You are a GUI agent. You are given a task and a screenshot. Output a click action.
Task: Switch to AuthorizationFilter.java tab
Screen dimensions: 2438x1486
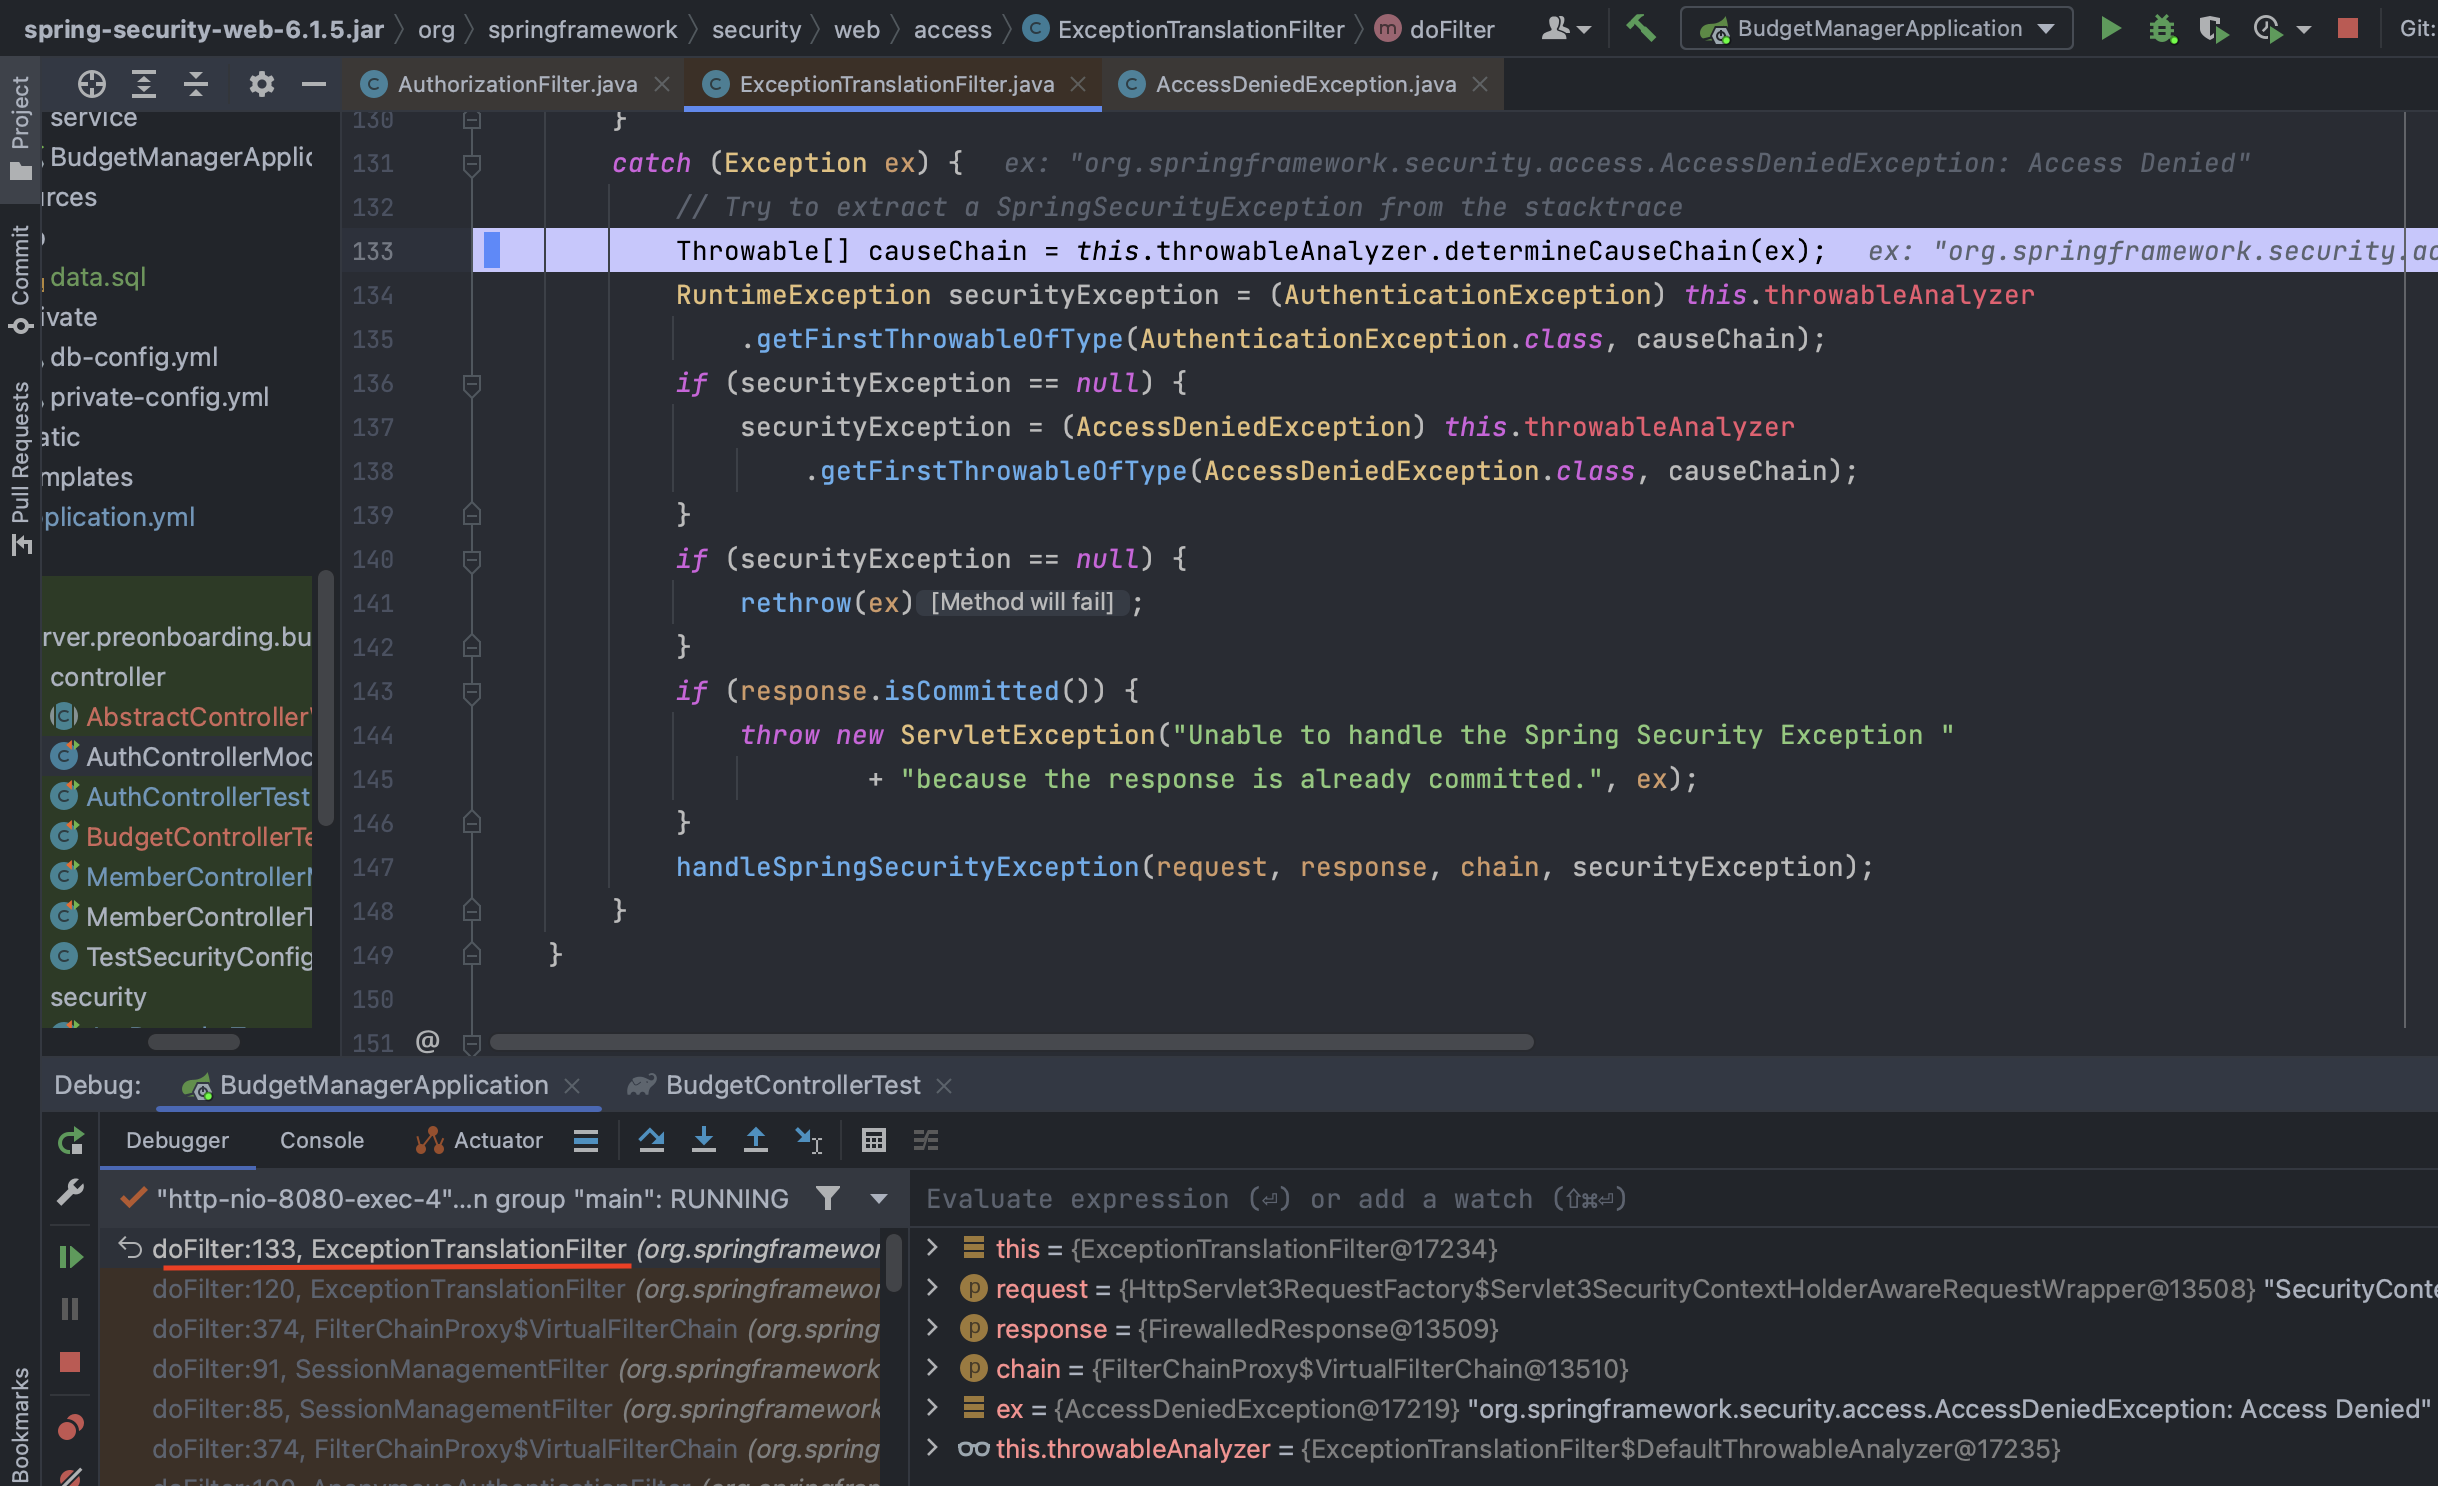[x=516, y=84]
